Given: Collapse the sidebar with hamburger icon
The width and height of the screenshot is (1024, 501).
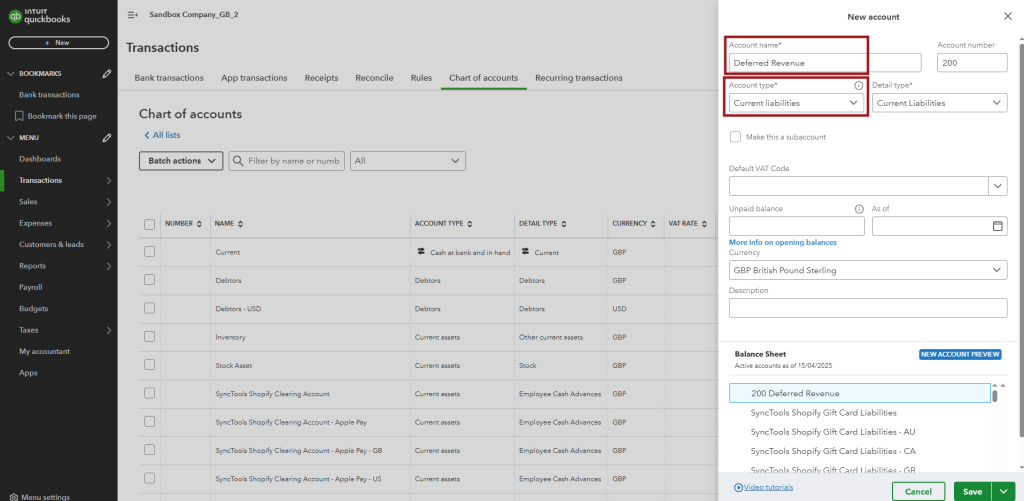Looking at the screenshot, I should 133,16.
